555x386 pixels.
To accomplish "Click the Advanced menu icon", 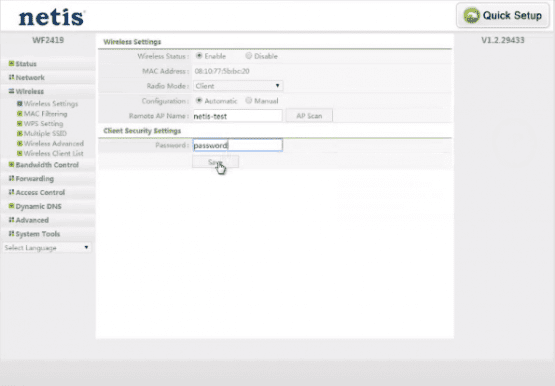I will click(11, 220).
